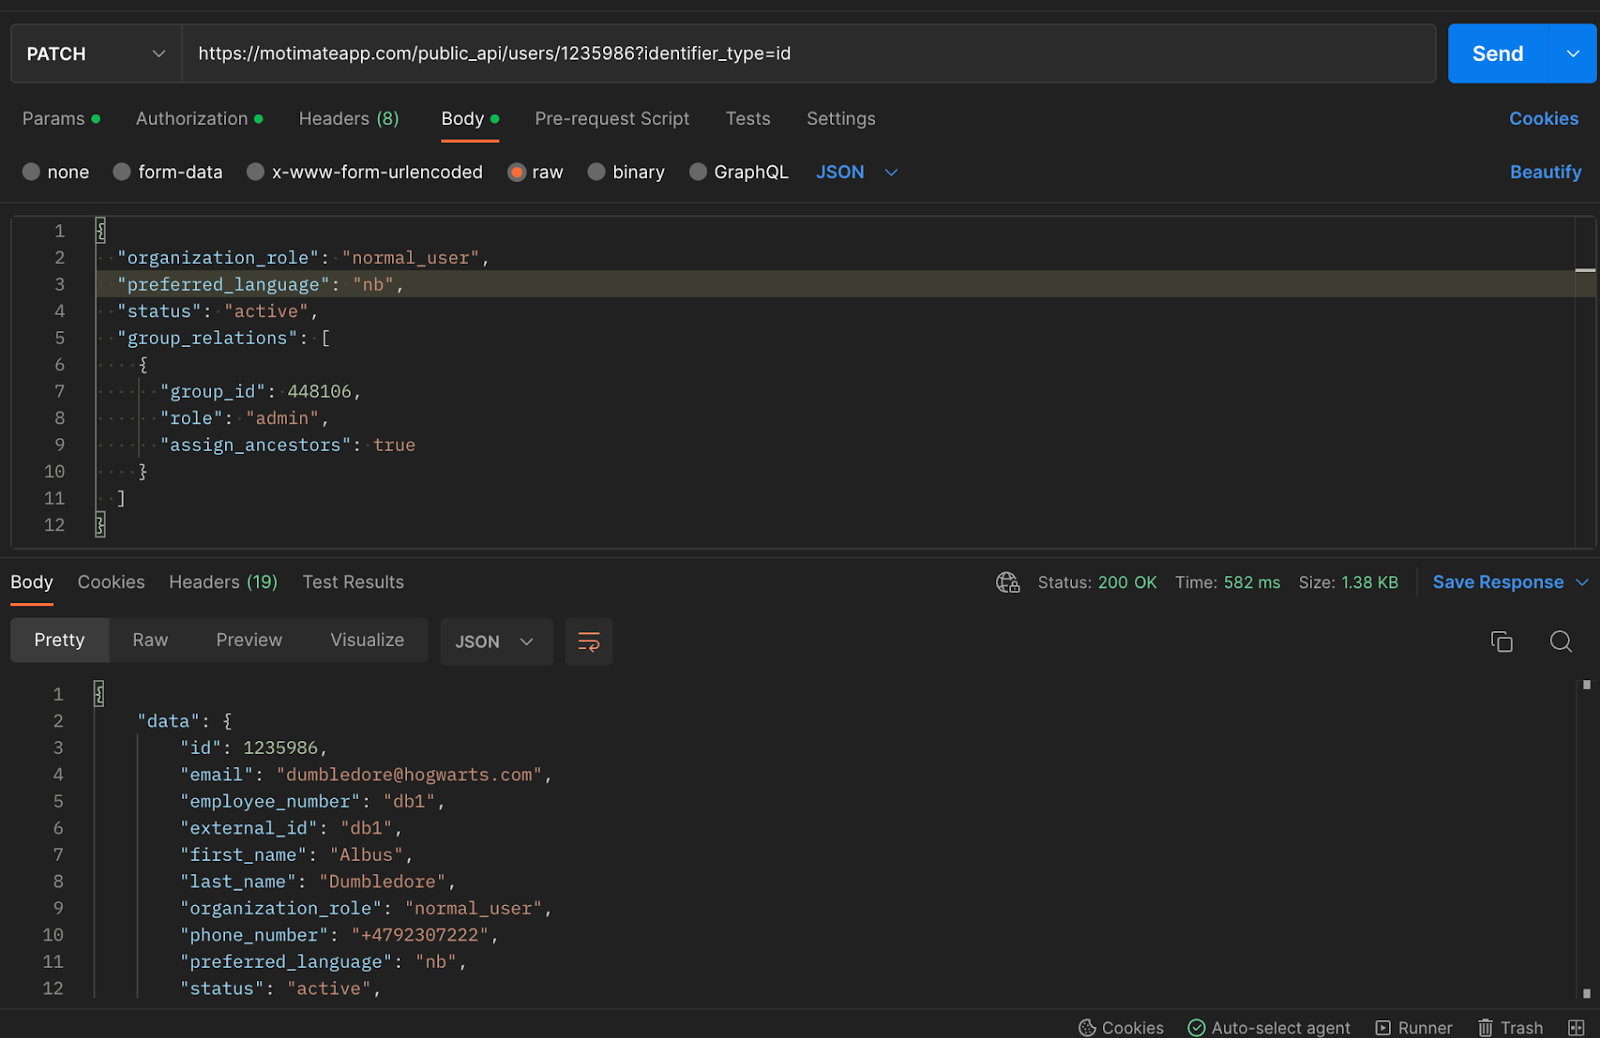Switch to the Authorization tab
Screen dimensions: 1600x1038
pyautogui.click(x=199, y=119)
